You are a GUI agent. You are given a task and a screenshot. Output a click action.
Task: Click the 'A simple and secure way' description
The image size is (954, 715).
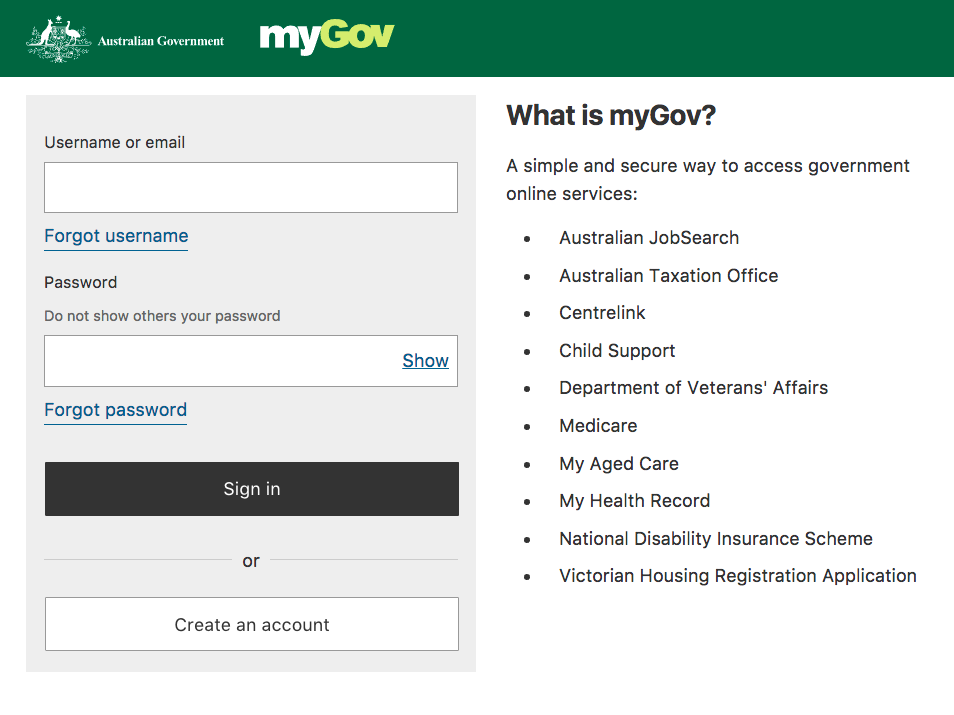(x=708, y=180)
